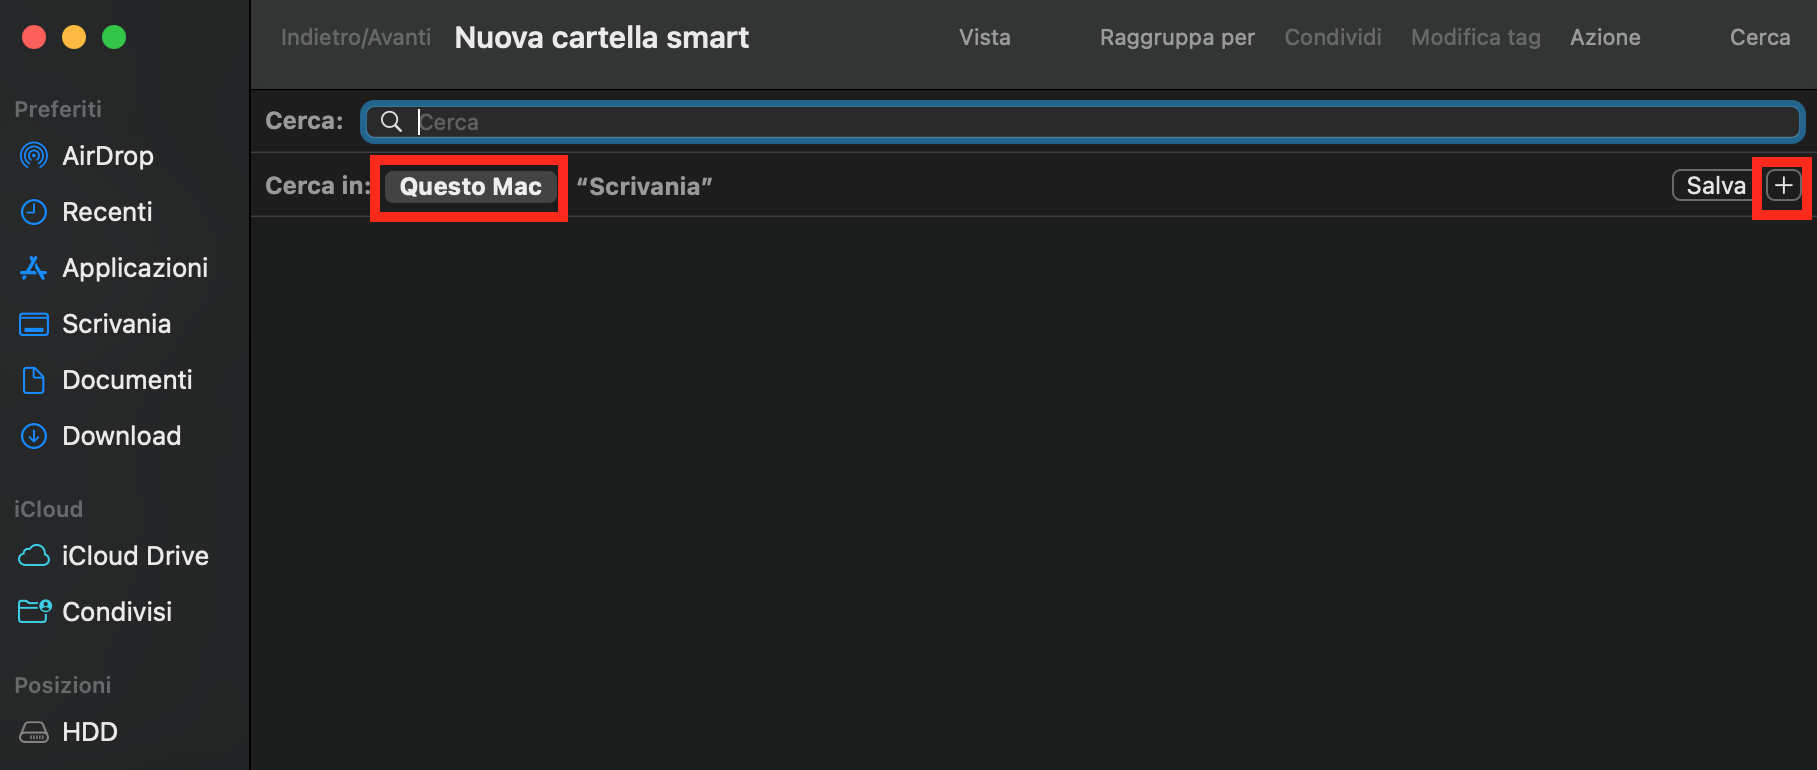Select Download in Preferiti
This screenshot has height=770, width=1817.
tap(121, 435)
